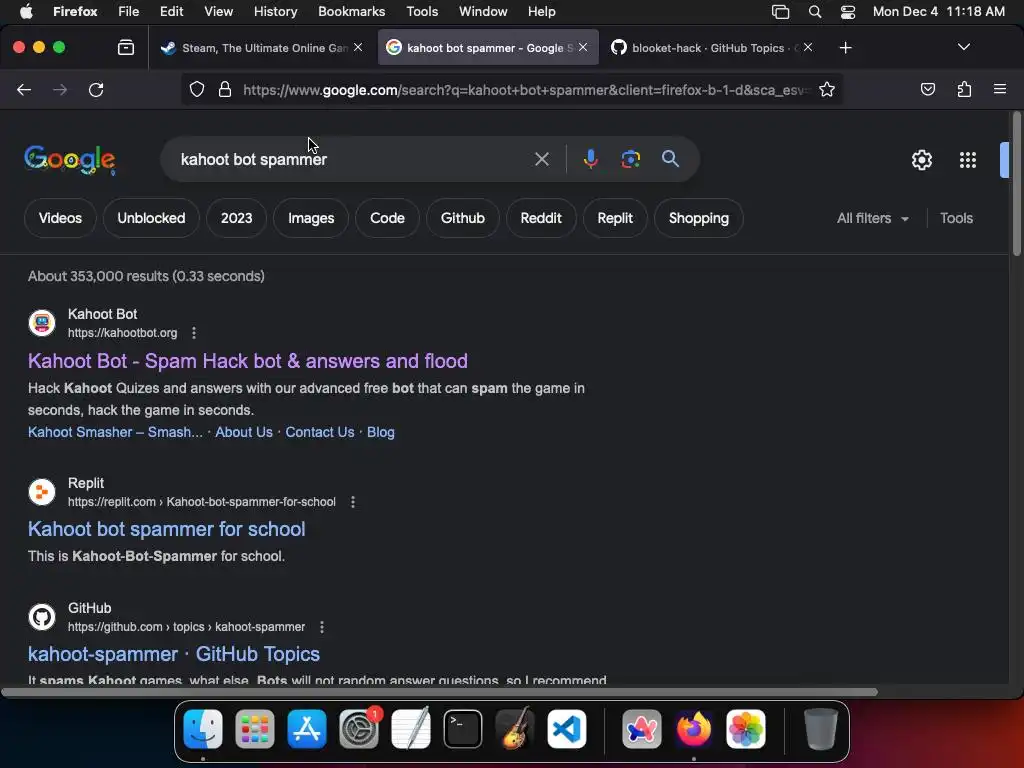The image size is (1024, 768).
Task: Open the History menu
Action: coord(275,12)
